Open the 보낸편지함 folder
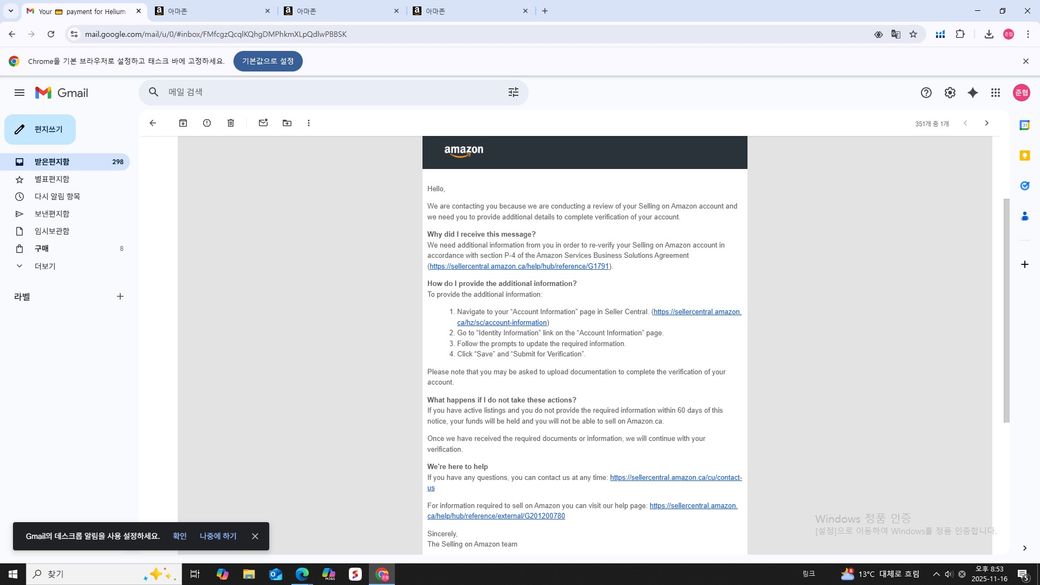This screenshot has width=1040, height=585. tap(52, 214)
